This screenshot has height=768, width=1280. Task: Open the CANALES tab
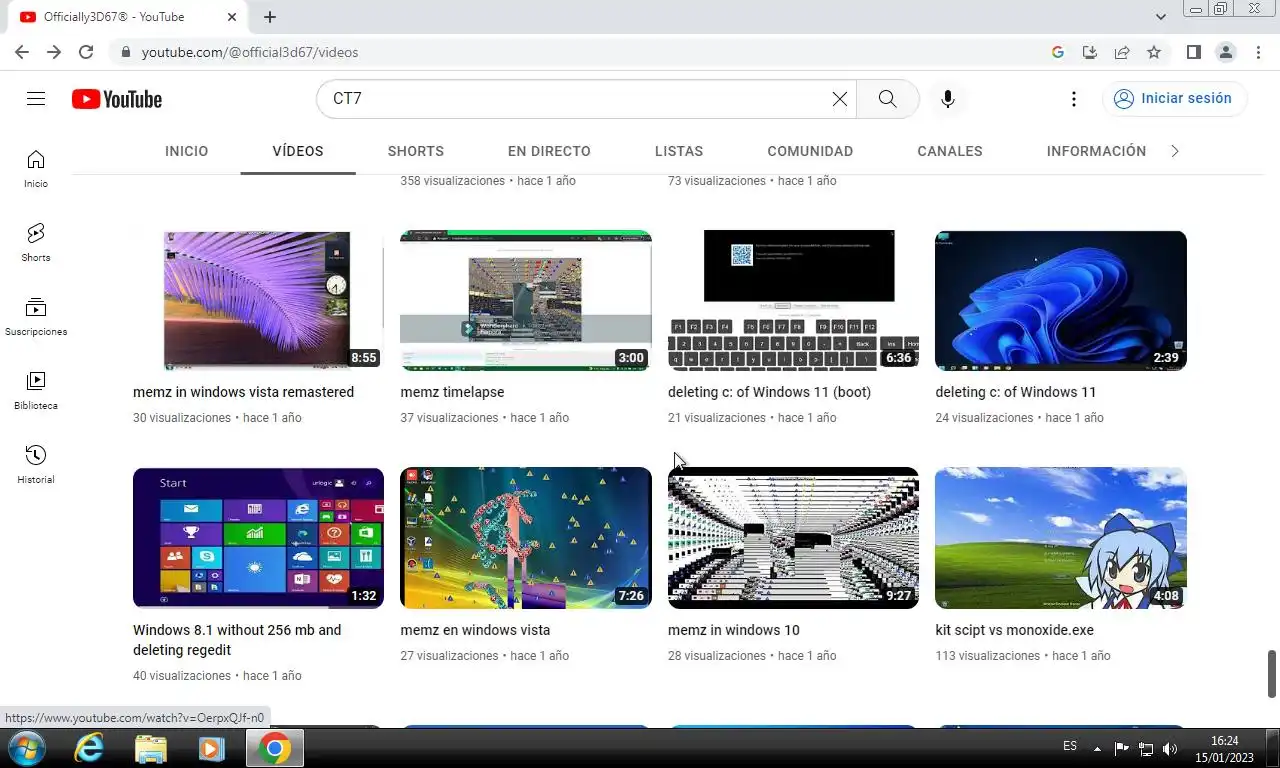pyautogui.click(x=950, y=151)
